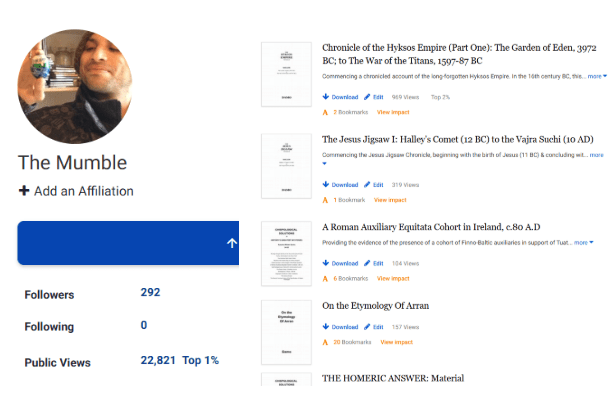Click the pencil Edit icon on Jesus Jigsaw paper
The height and width of the screenshot is (406, 615).
tap(367, 185)
